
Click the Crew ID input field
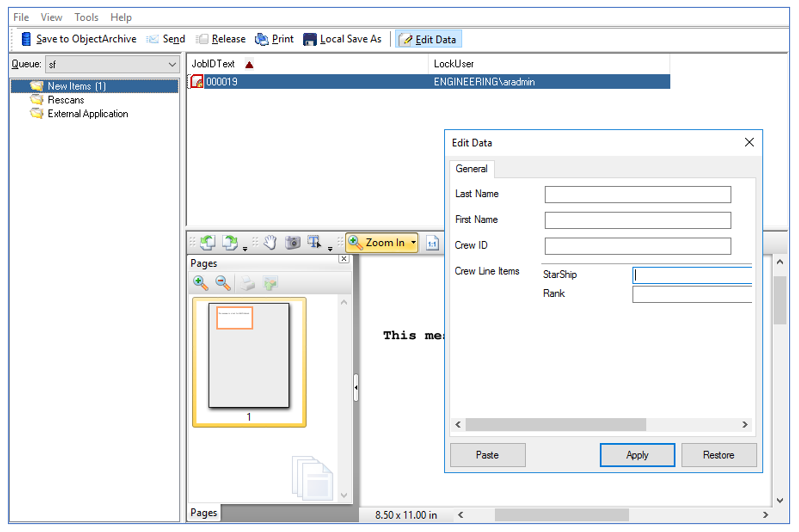638,246
